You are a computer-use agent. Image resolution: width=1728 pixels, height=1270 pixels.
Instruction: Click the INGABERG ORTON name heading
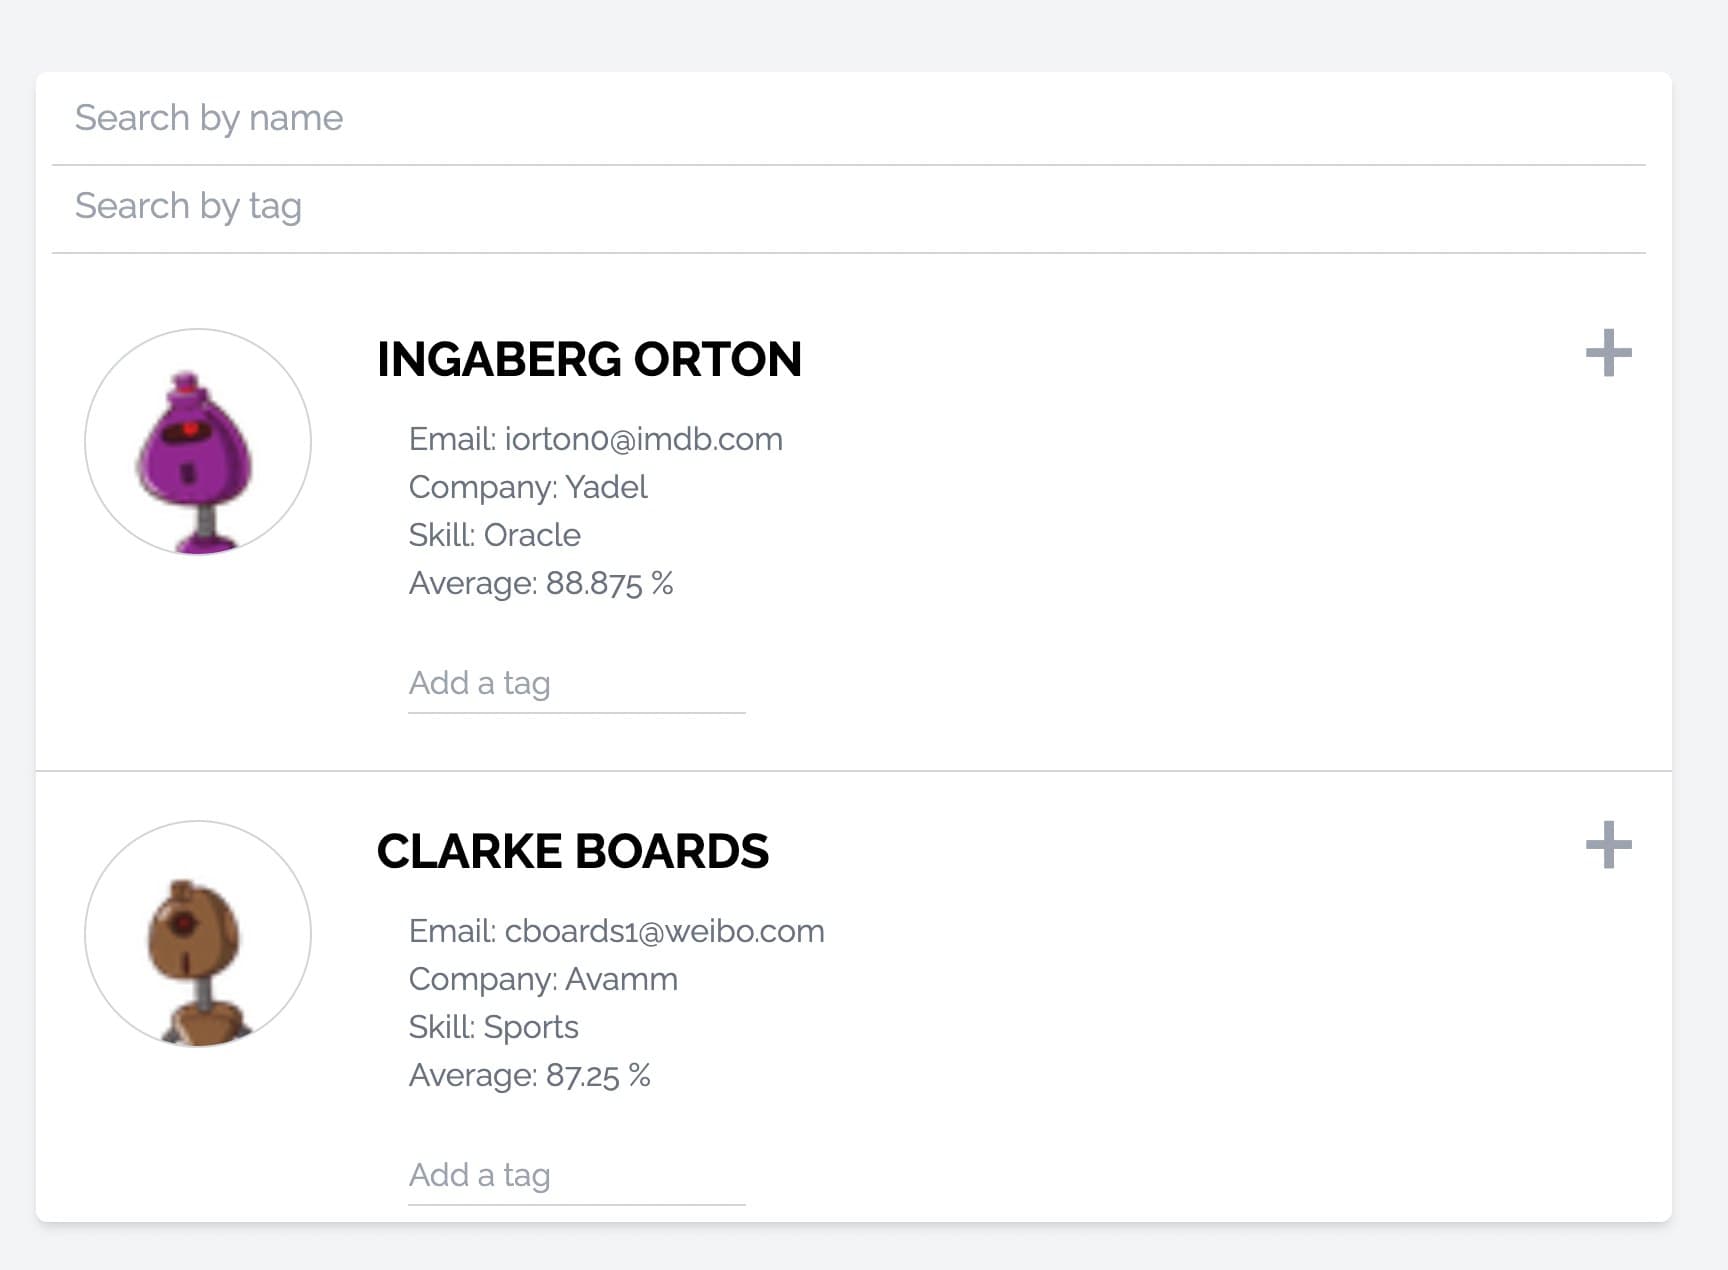click(x=589, y=359)
